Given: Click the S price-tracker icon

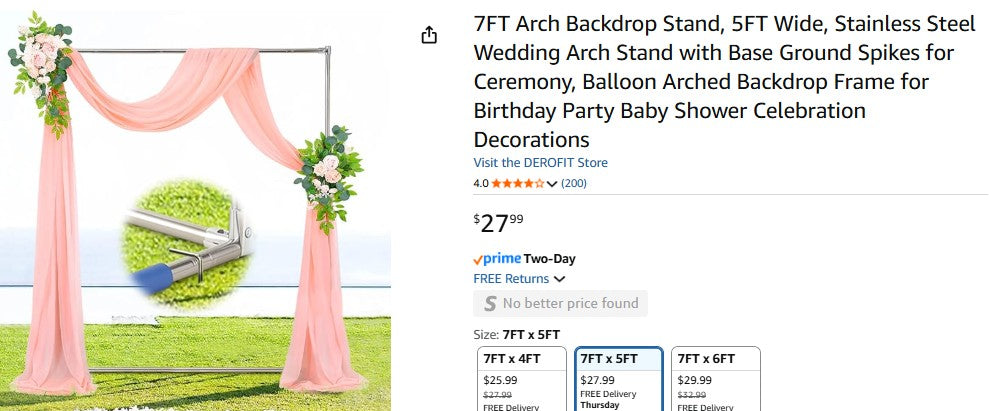Looking at the screenshot, I should 489,303.
